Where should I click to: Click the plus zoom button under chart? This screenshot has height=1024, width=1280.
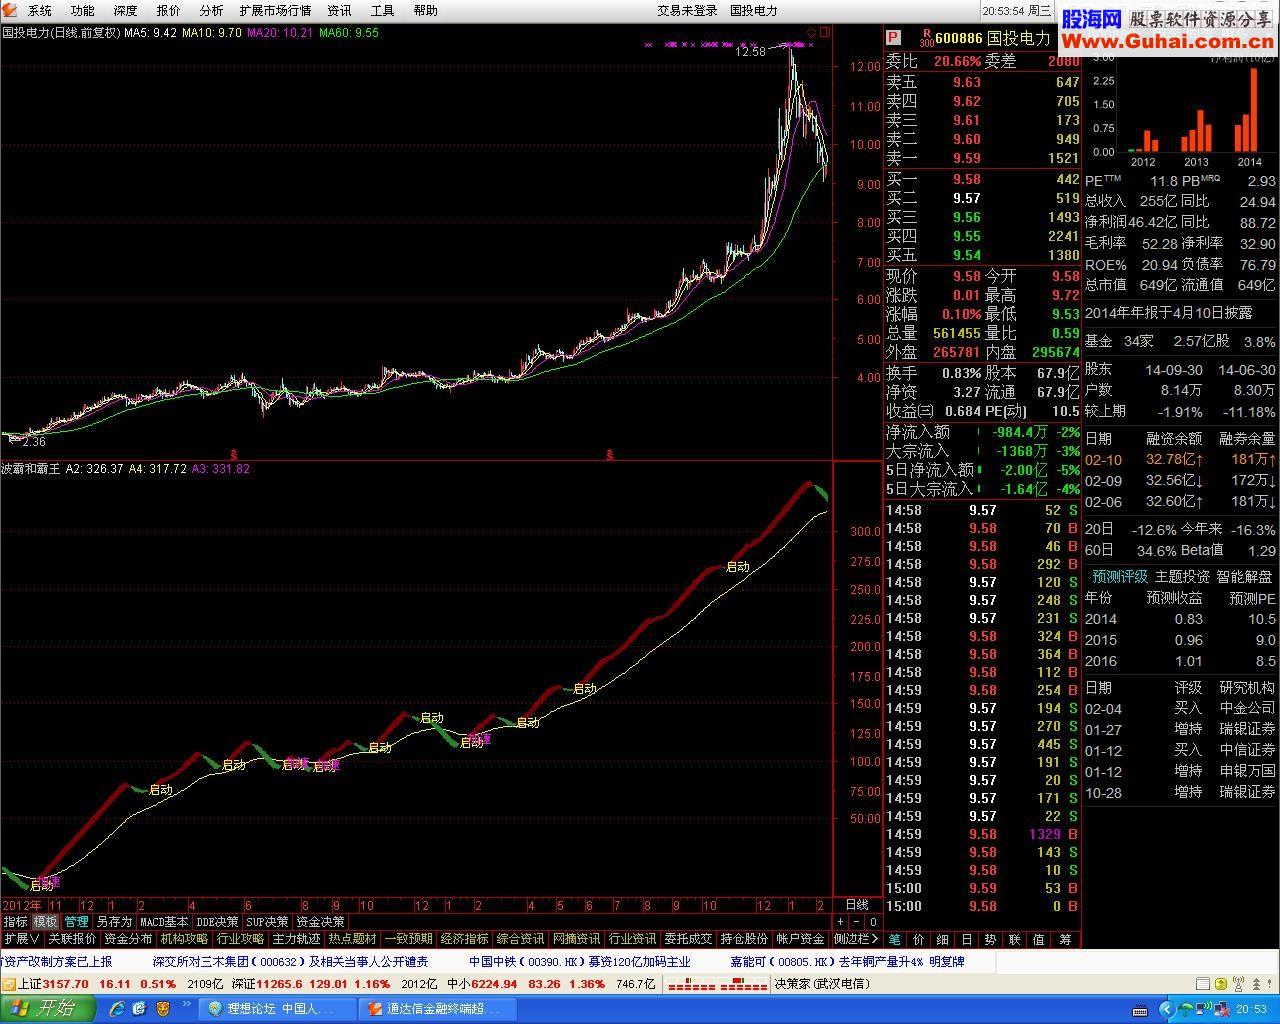[841, 922]
